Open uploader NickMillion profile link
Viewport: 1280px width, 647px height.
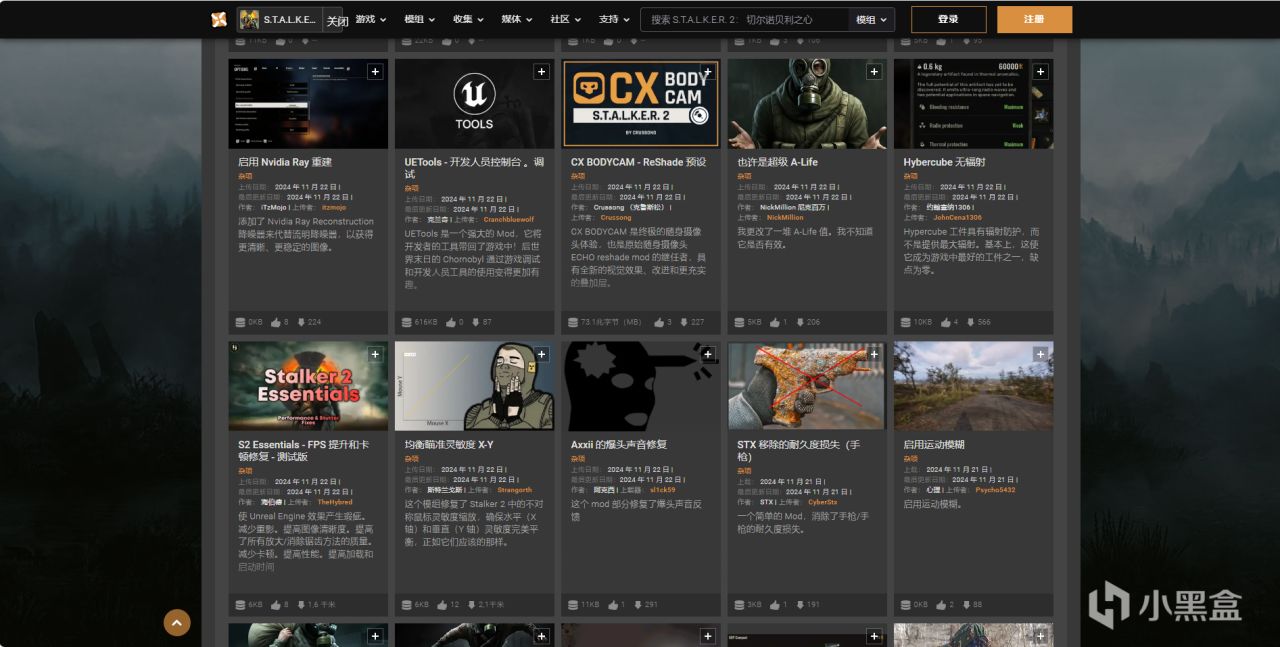(x=785, y=217)
